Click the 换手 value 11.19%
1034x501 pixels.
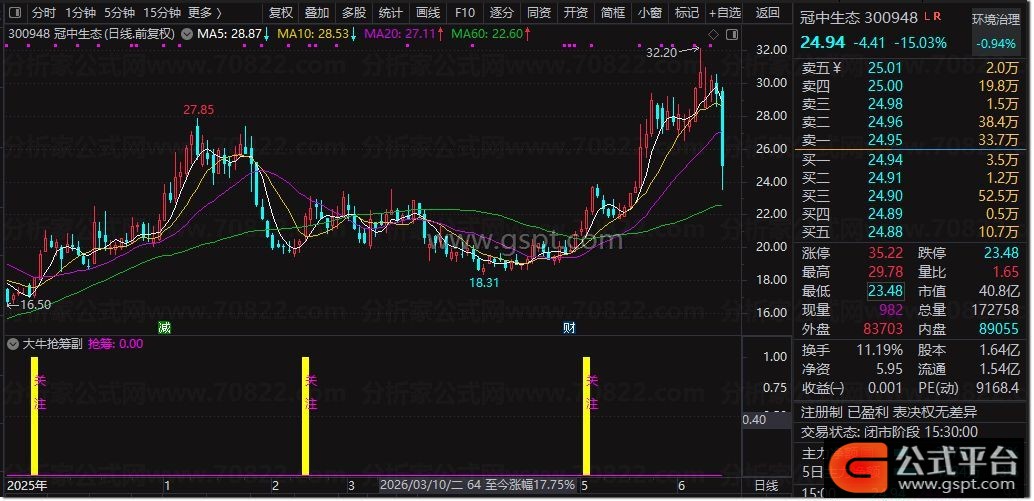tap(880, 350)
